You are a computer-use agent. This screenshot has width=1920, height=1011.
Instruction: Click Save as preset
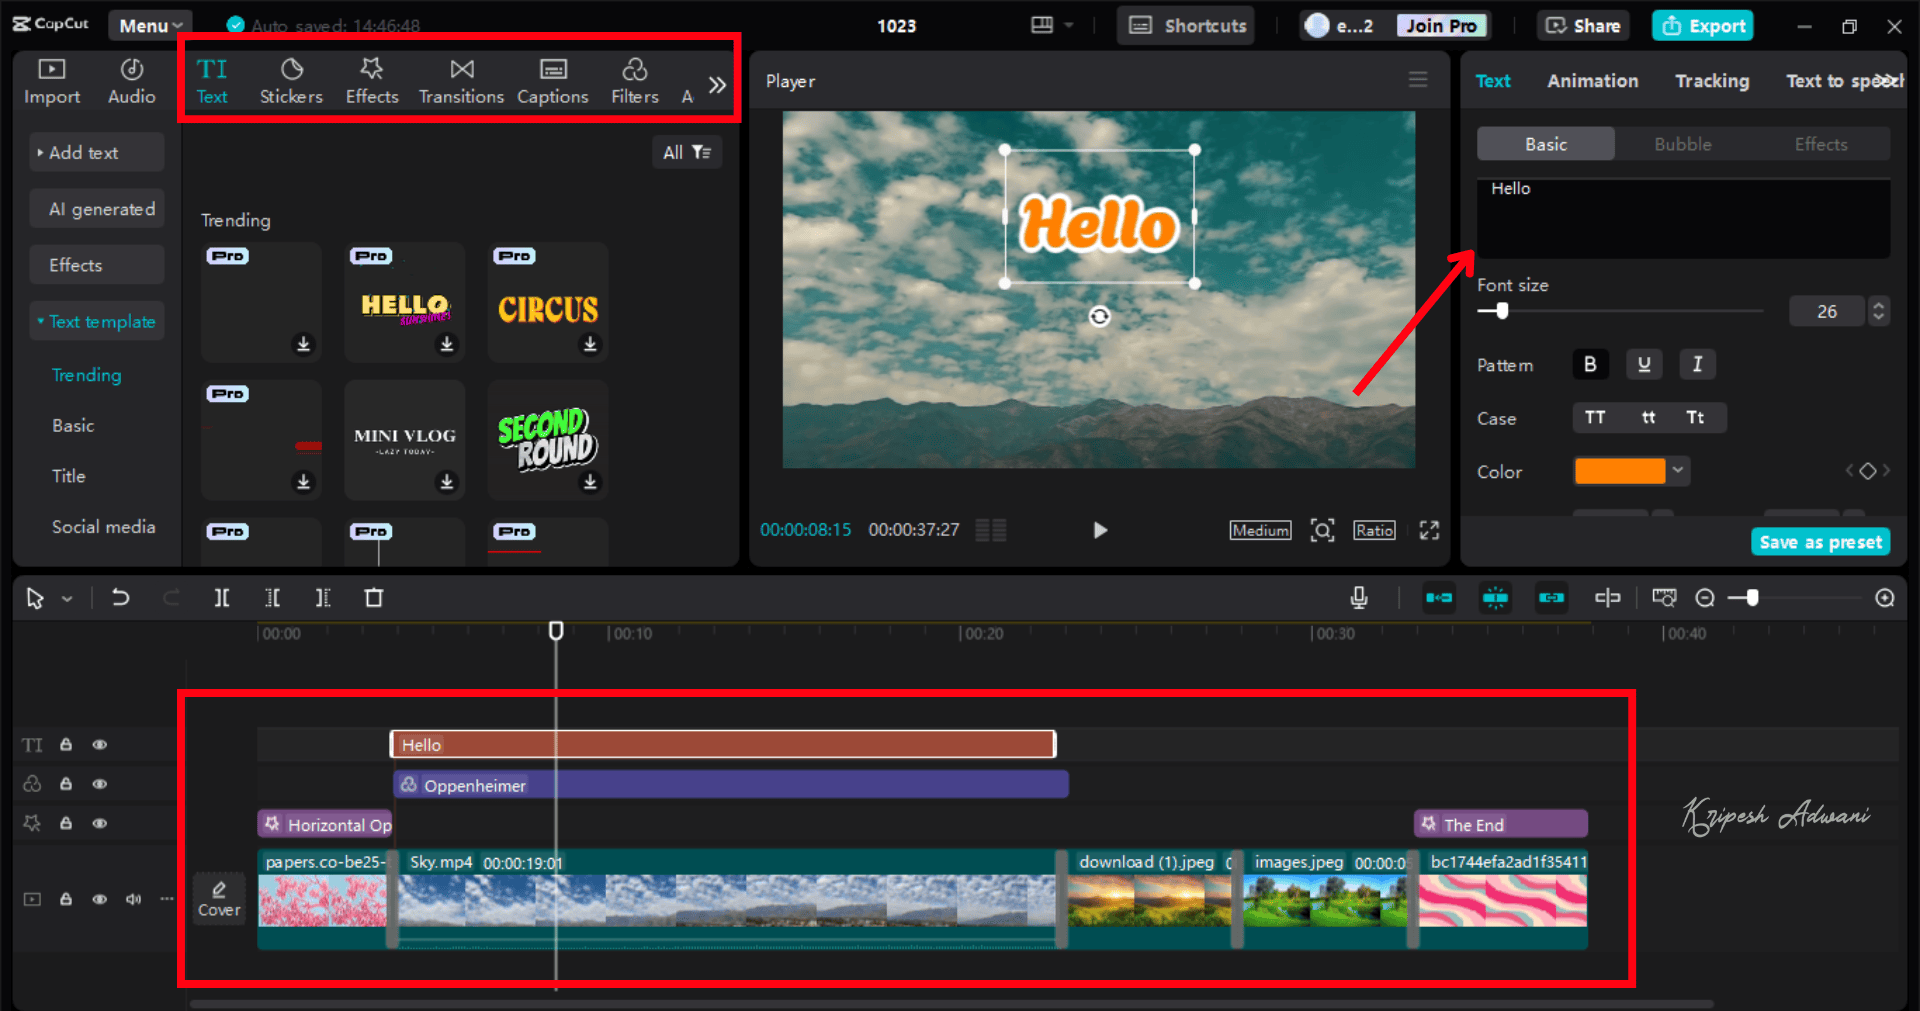click(x=1820, y=542)
